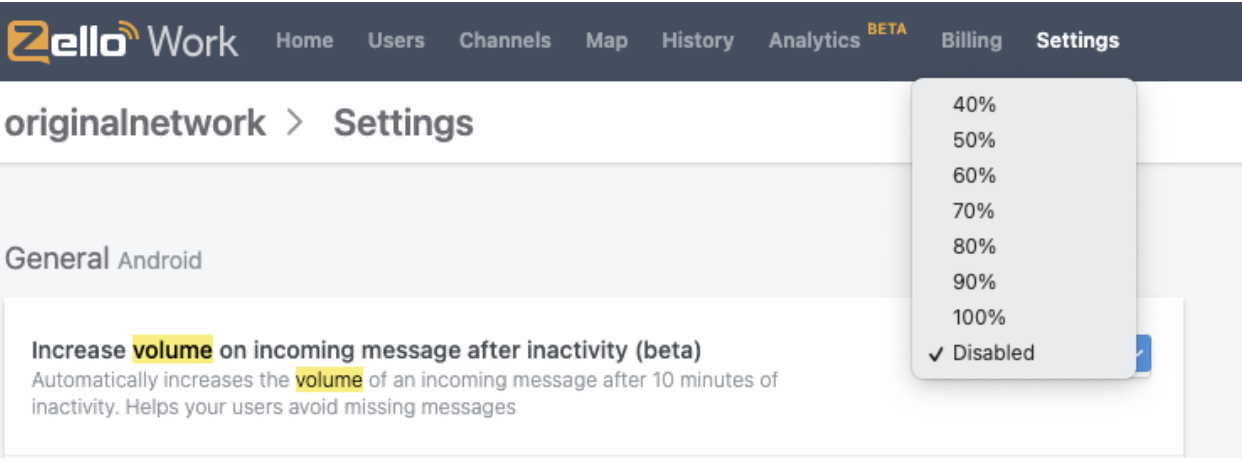
Task: Select 40% volume option
Action: (x=1024, y=105)
